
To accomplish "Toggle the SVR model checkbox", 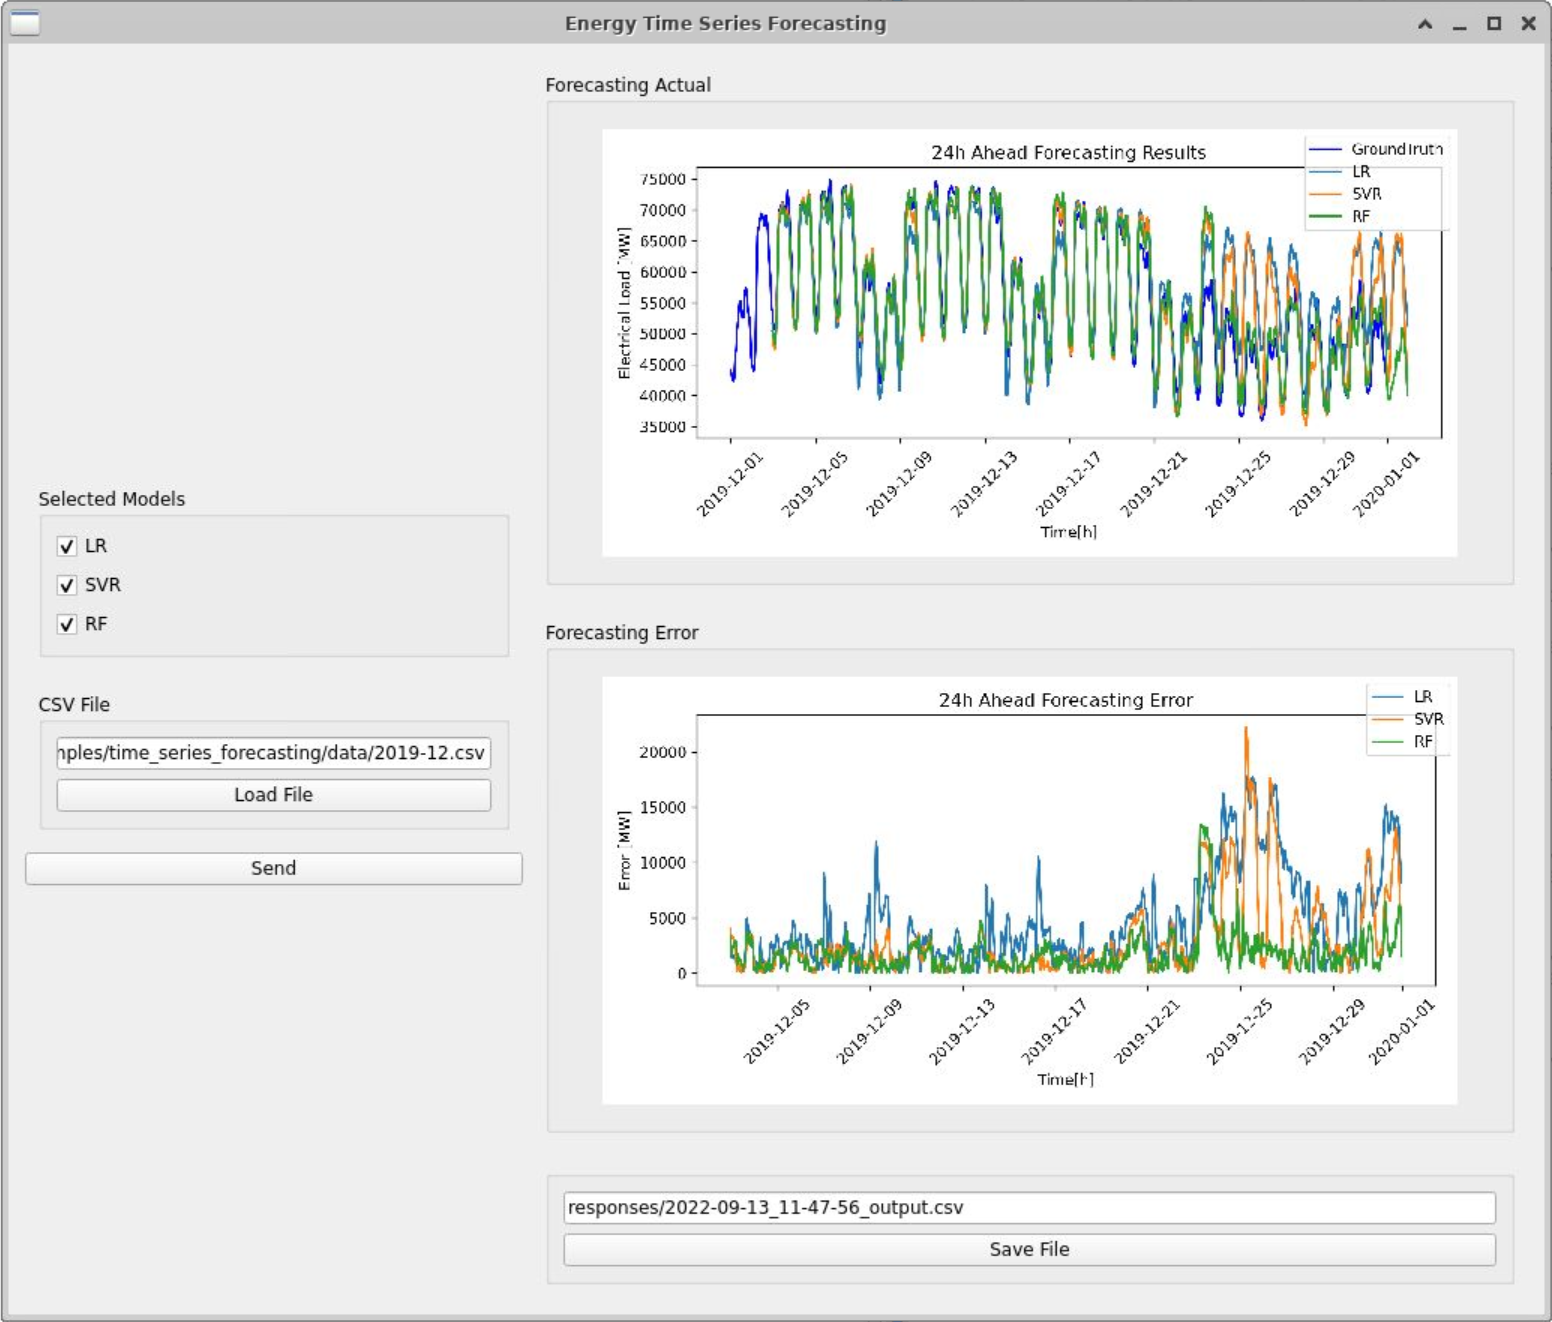I will pos(67,585).
